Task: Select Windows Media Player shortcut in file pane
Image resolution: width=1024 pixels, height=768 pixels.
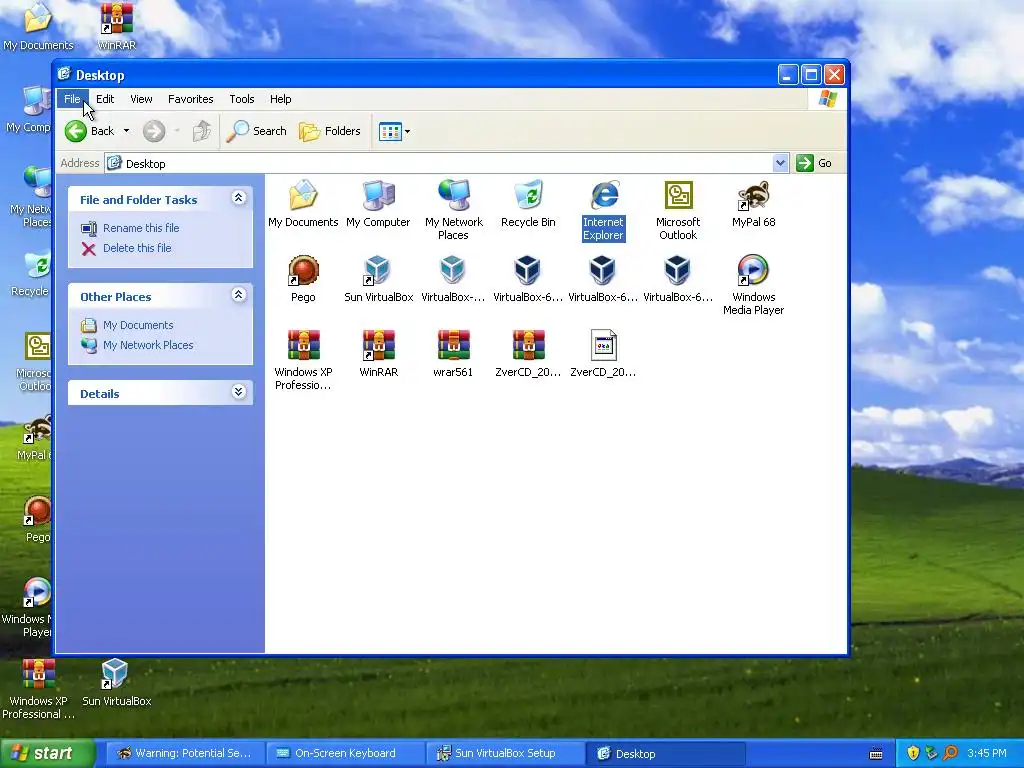Action: (753, 285)
